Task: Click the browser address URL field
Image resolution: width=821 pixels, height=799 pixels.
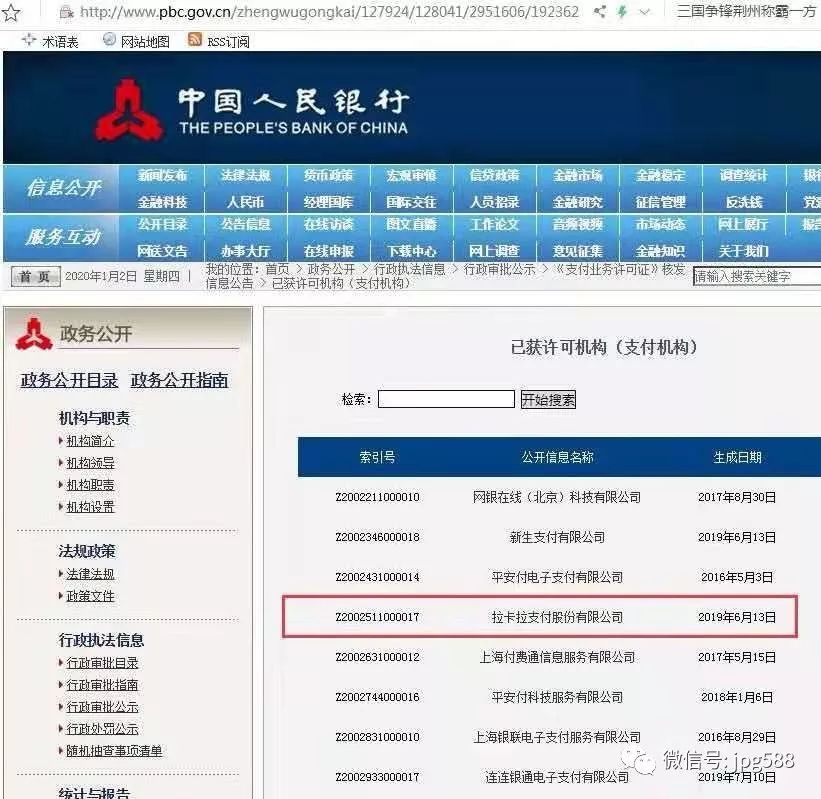Action: tap(329, 12)
